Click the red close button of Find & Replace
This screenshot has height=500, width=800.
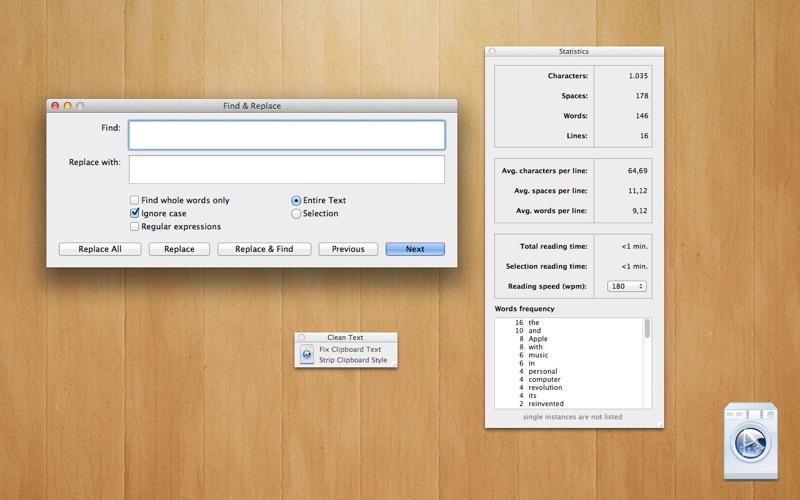pyautogui.click(x=55, y=106)
